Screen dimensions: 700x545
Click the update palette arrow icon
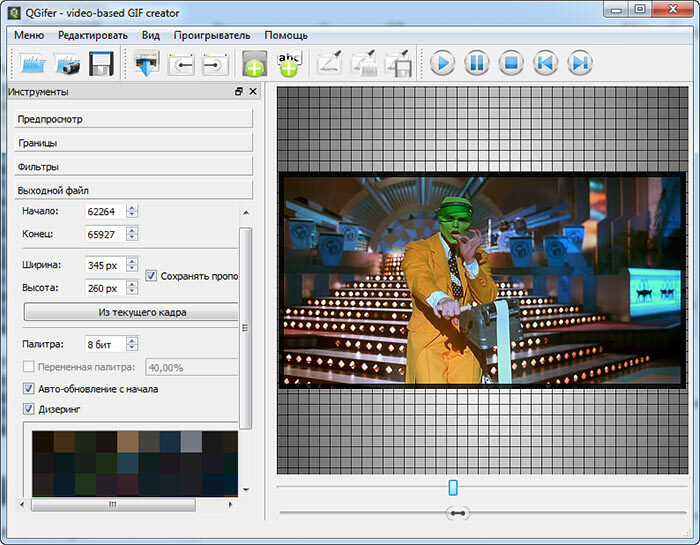point(147,63)
